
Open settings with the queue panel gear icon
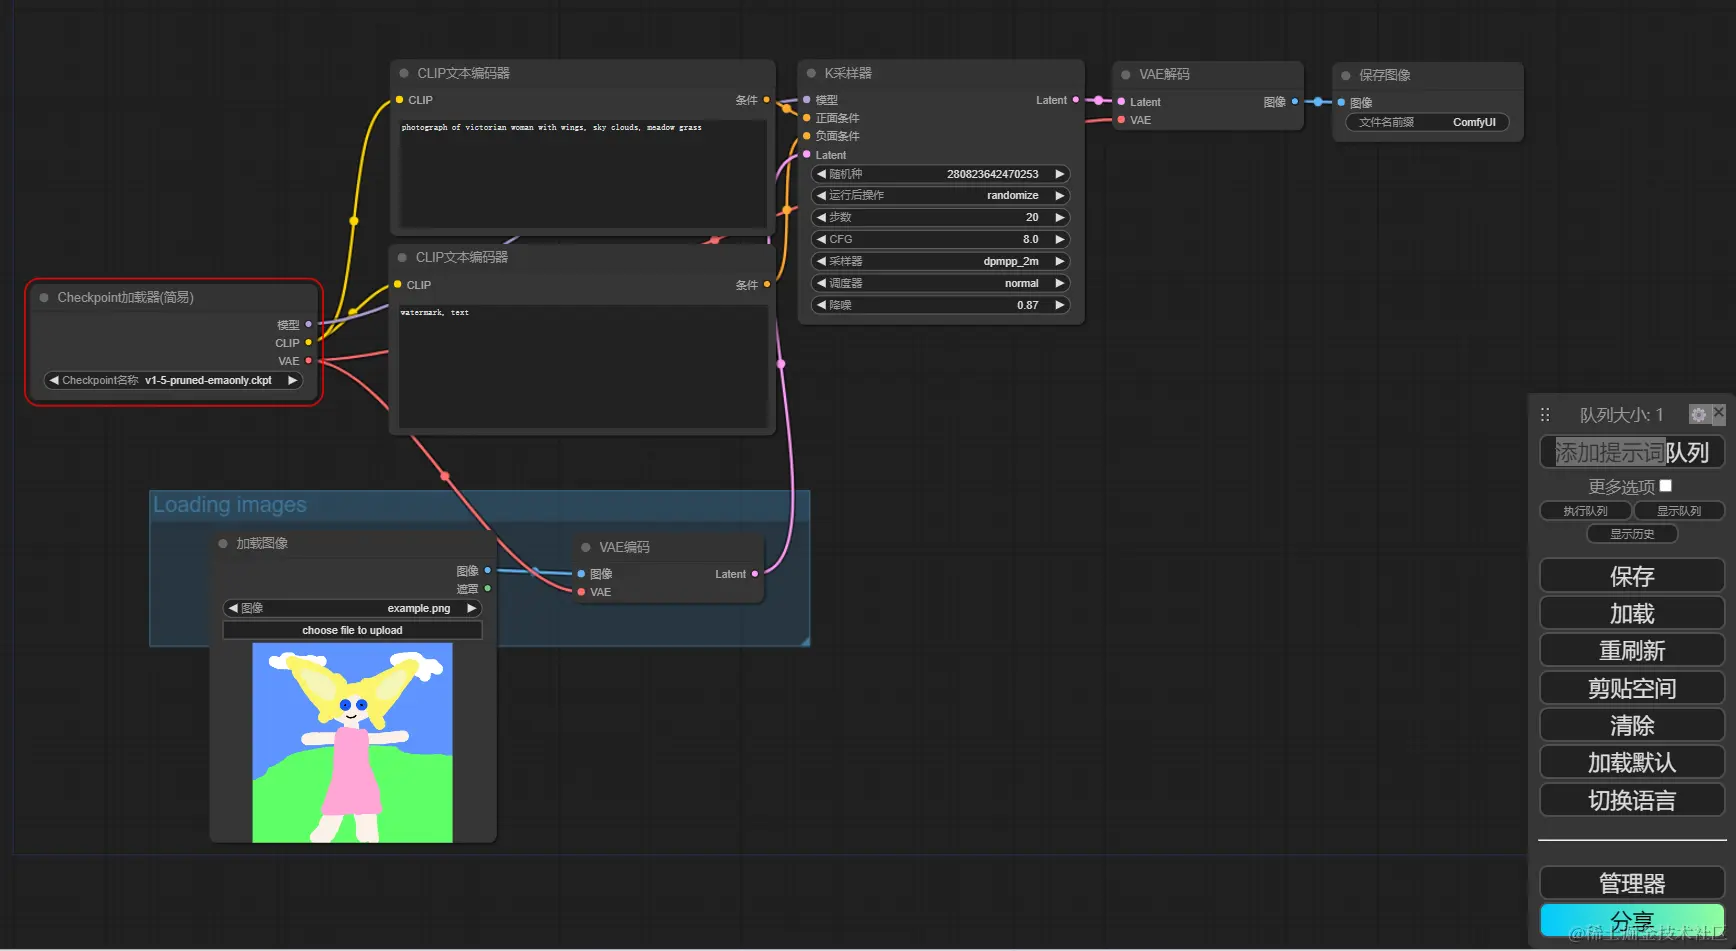pos(1698,414)
